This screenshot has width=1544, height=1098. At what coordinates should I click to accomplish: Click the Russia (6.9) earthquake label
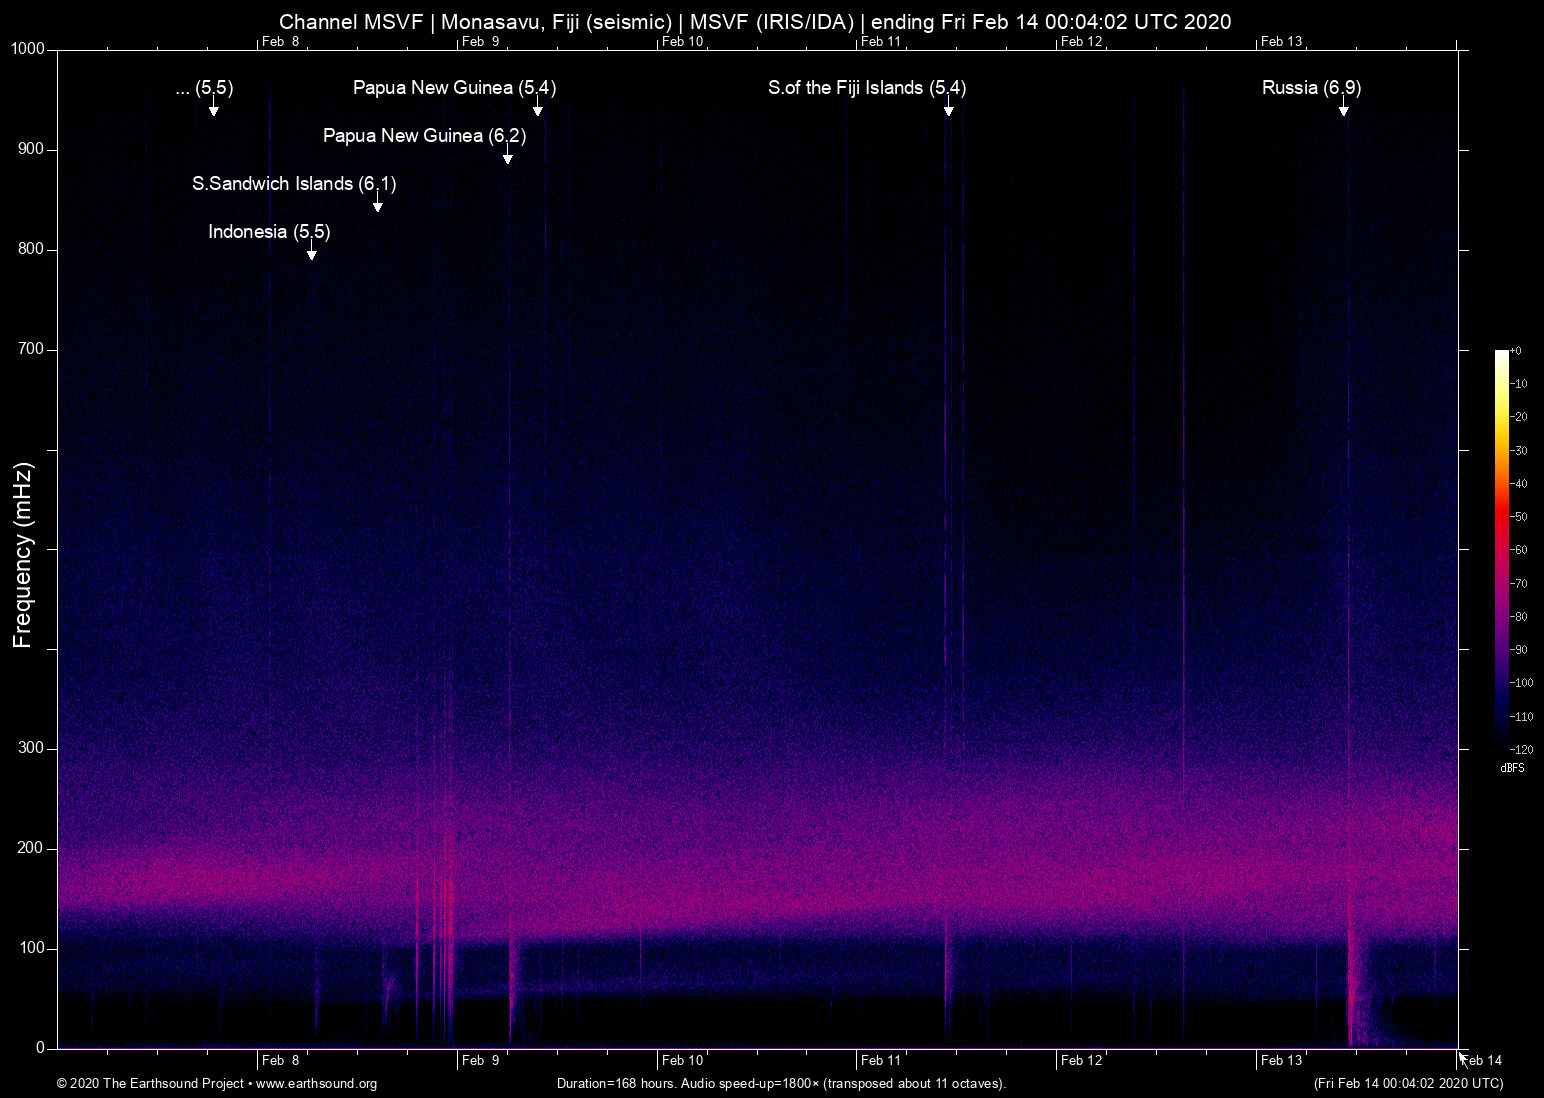pos(1311,88)
